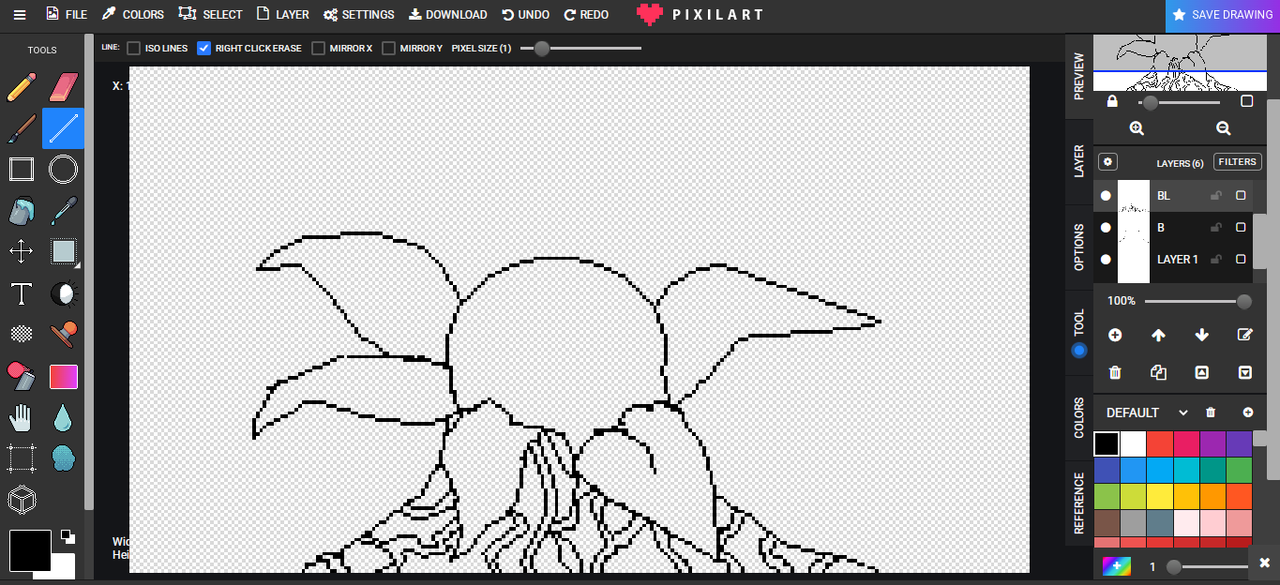Screen dimensions: 1280x585
Task: Enable the MIRROR X checkbox
Action: point(318,48)
